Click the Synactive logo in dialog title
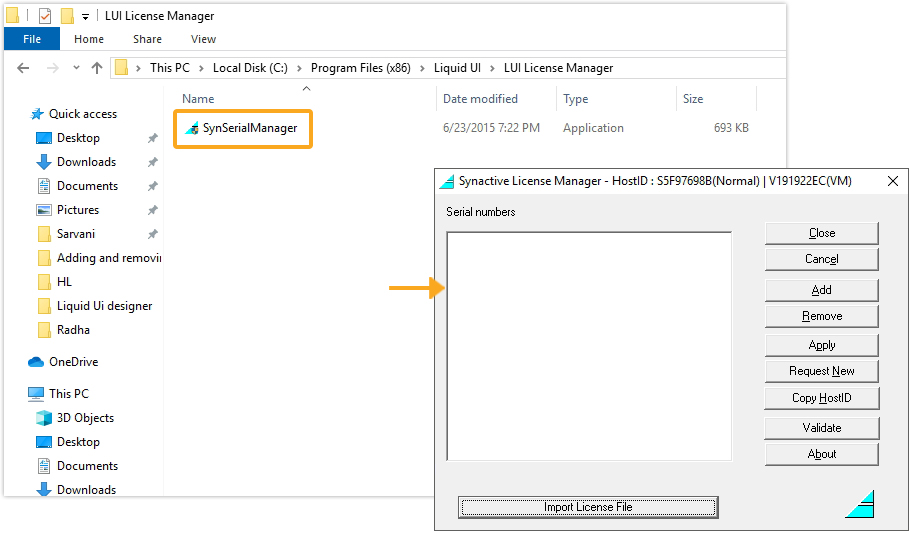Image resolution: width=909 pixels, height=546 pixels. click(x=446, y=181)
